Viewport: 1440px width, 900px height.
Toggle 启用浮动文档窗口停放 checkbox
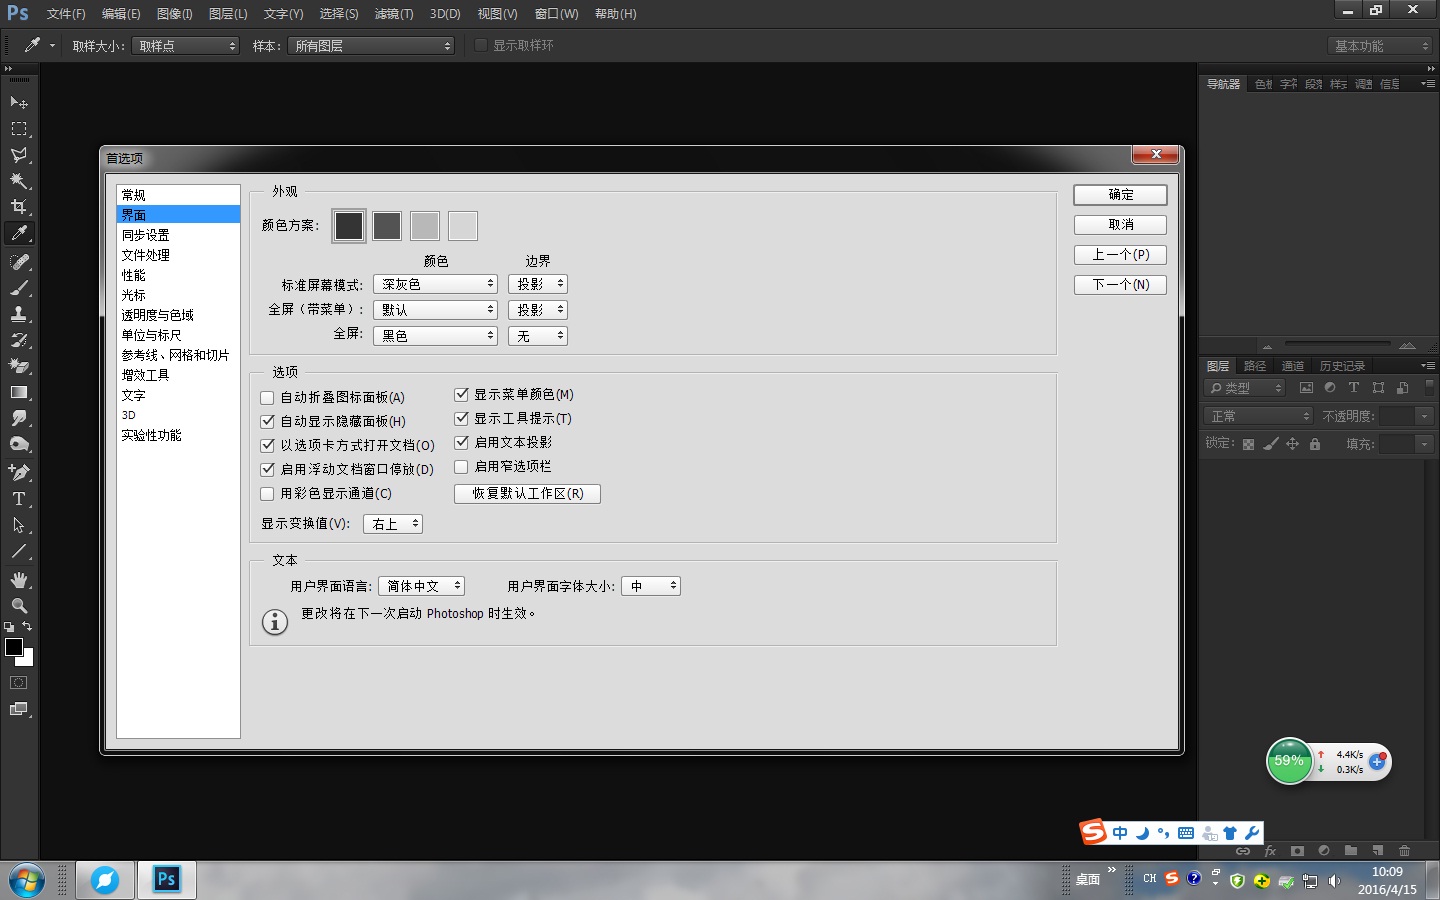[267, 469]
